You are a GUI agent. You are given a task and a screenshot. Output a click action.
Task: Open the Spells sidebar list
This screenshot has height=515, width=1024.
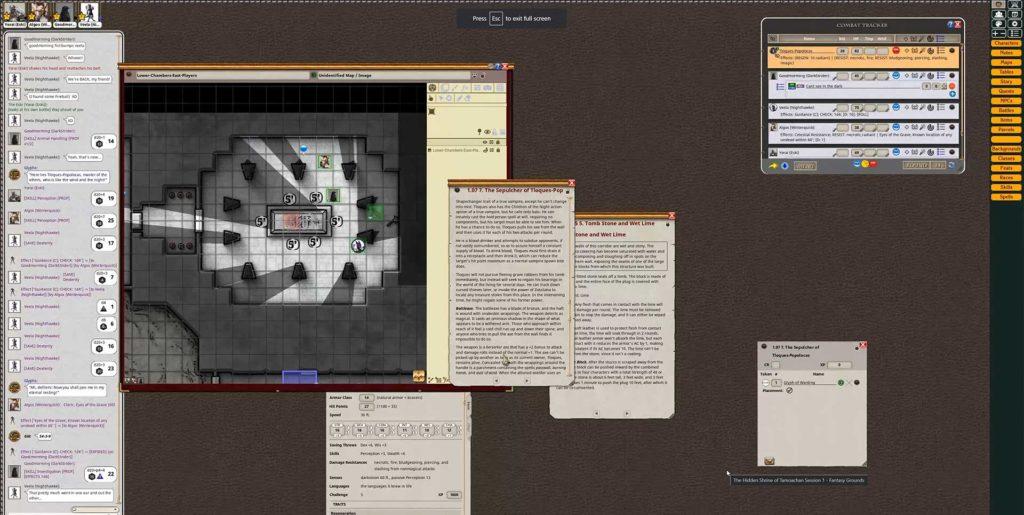click(x=1006, y=196)
